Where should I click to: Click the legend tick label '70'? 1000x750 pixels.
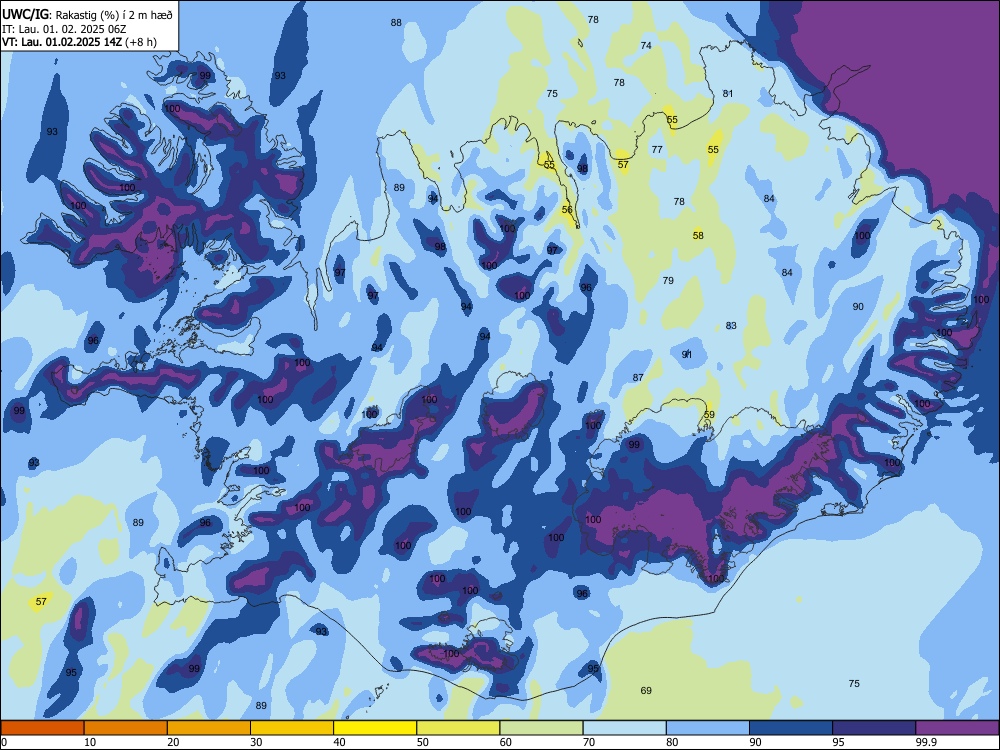pos(589,742)
